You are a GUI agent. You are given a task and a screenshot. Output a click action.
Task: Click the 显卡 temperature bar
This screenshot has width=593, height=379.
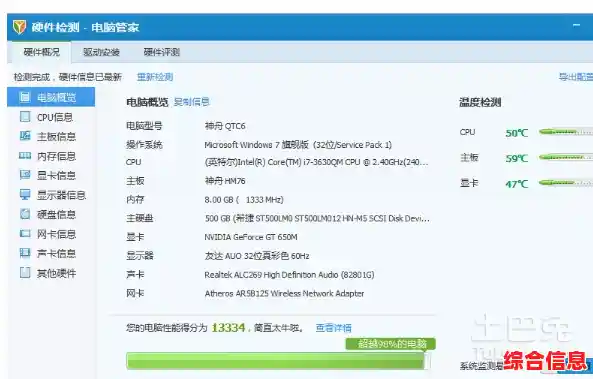click(x=566, y=183)
